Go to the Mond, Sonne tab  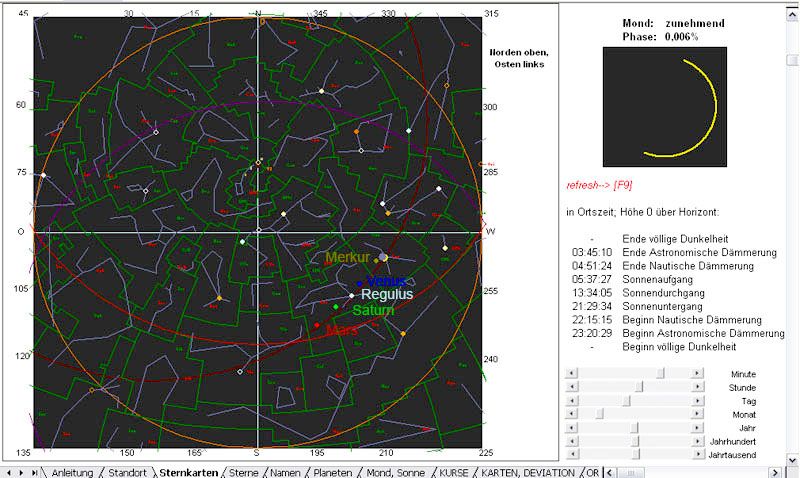[x=397, y=472]
